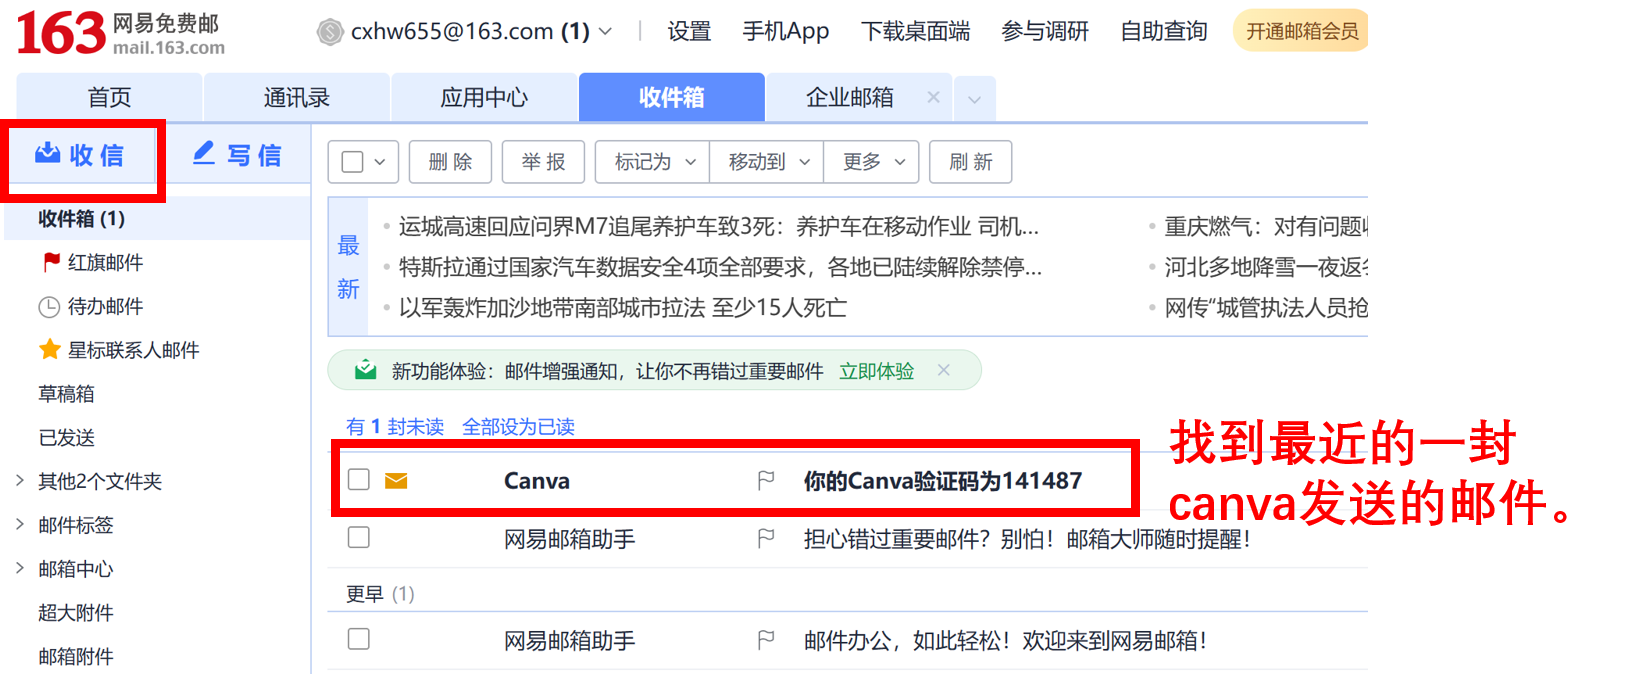Dismiss the 新功能体验 notification banner
This screenshot has height=674, width=1628.
tap(943, 370)
